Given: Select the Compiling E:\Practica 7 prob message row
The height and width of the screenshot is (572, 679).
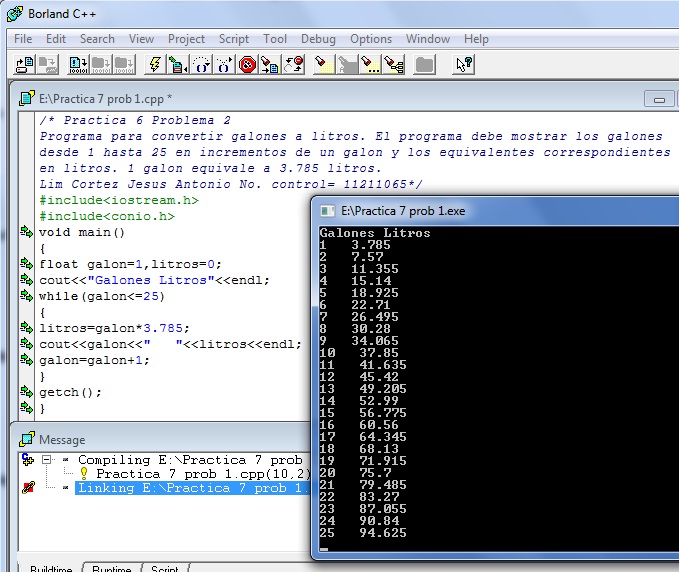Looking at the screenshot, I should pos(190,459).
